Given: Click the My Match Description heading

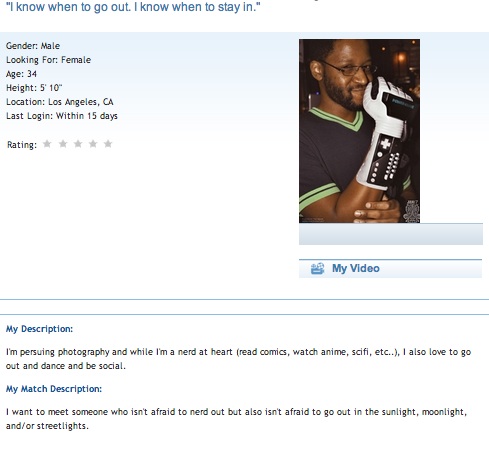Looking at the screenshot, I should 54,389.
